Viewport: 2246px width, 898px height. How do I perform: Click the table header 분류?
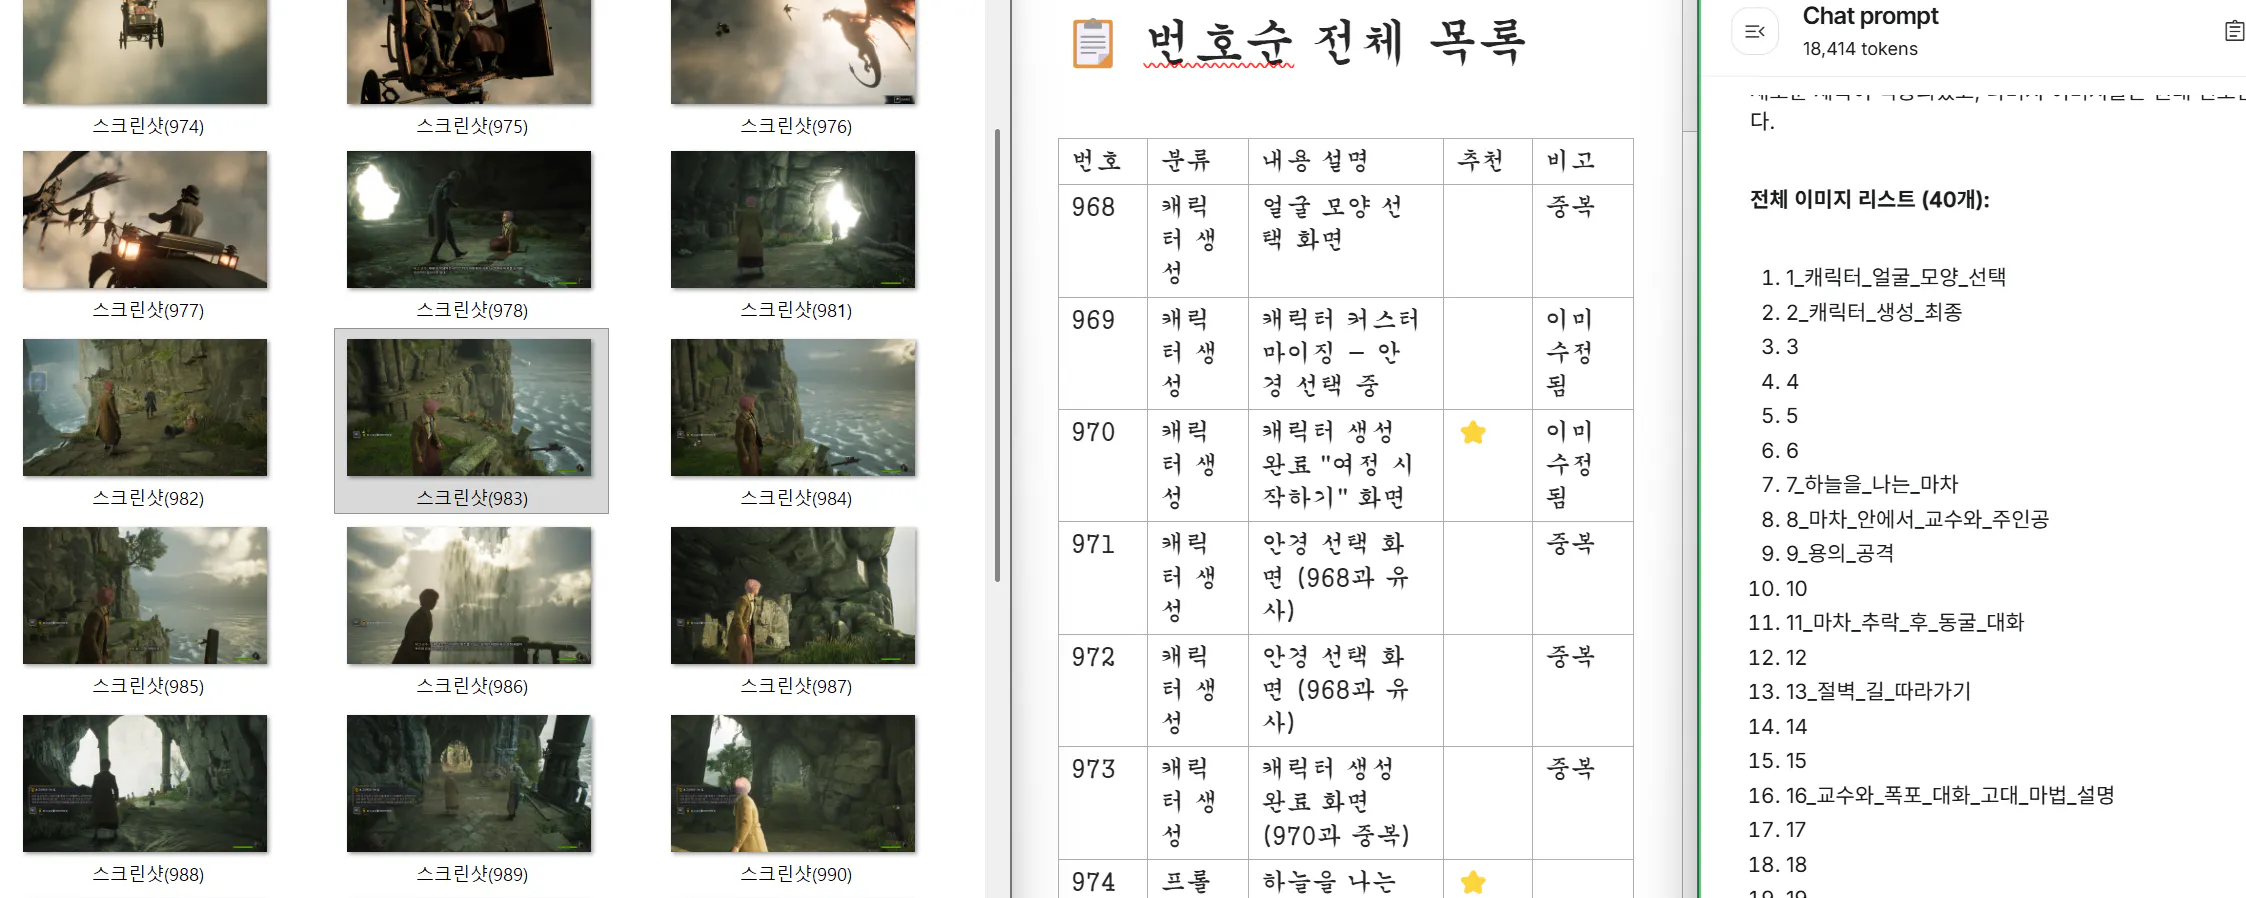pyautogui.click(x=1185, y=161)
